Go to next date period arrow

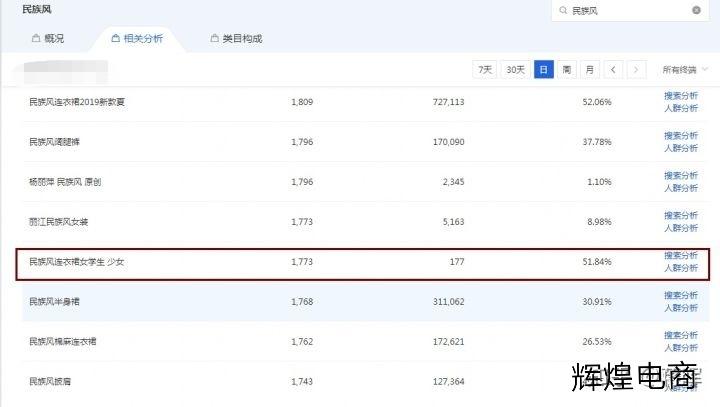click(636, 70)
